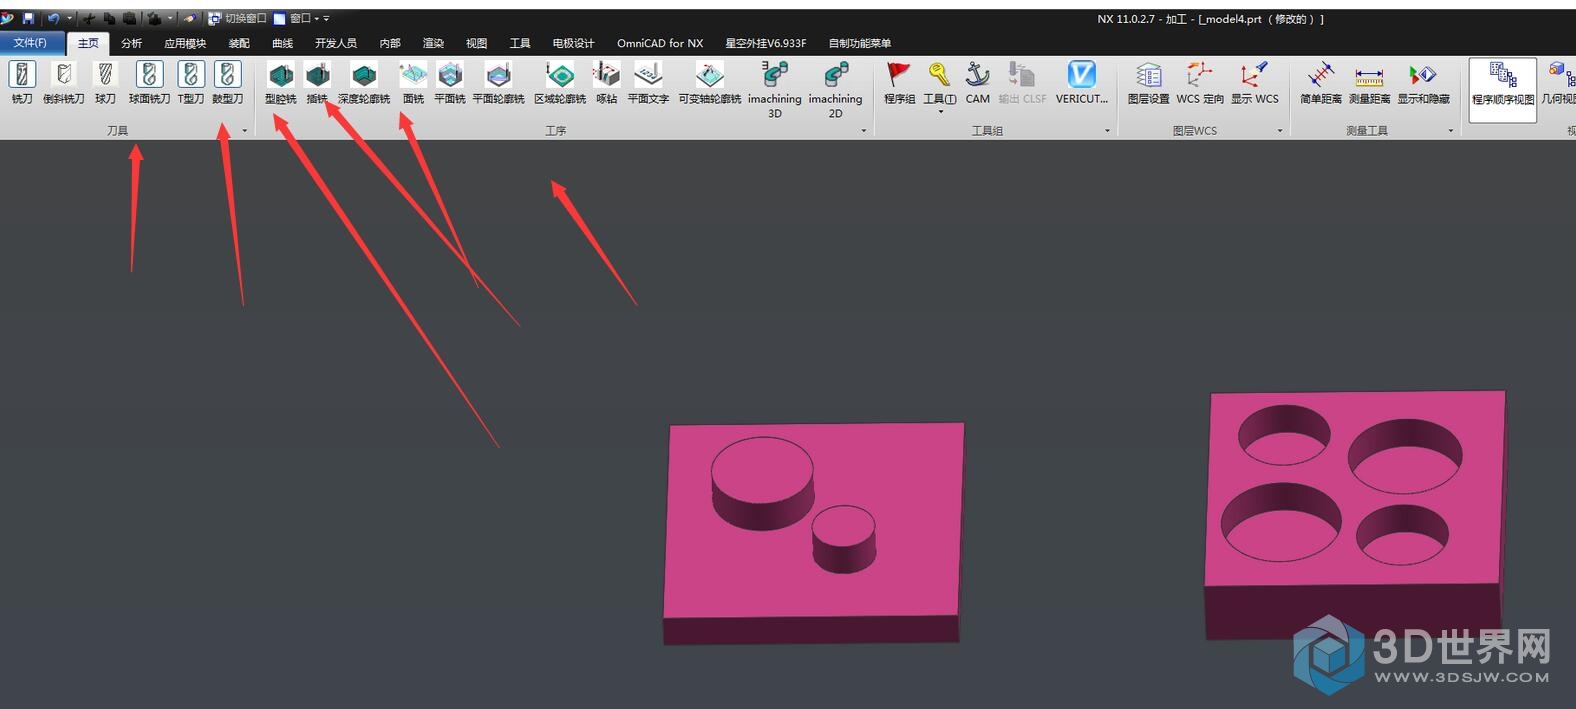1576x709 pixels.
Task: Create a 可变轴轮廓铣 variable axis operation
Action: click(x=710, y=82)
